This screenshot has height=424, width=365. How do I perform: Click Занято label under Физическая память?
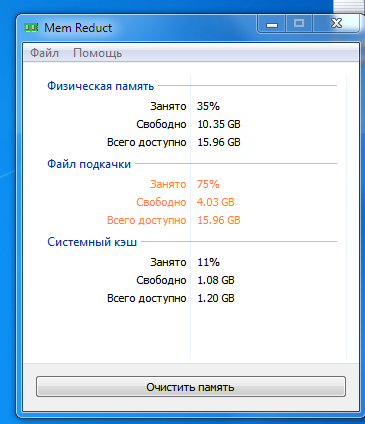tap(168, 107)
